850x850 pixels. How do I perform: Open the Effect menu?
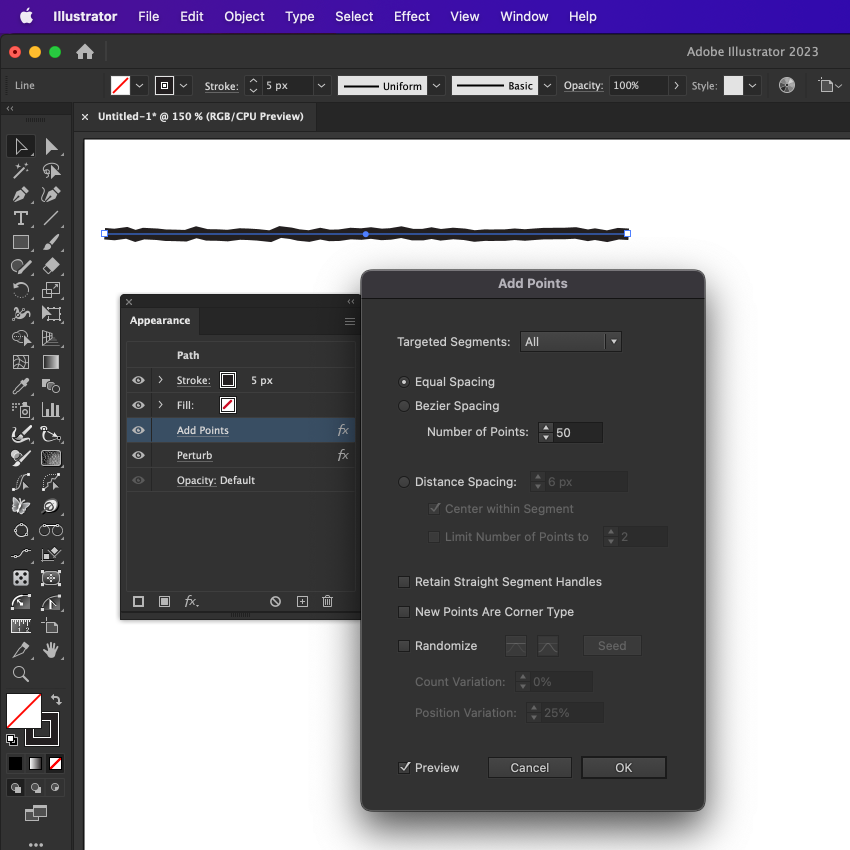411,16
